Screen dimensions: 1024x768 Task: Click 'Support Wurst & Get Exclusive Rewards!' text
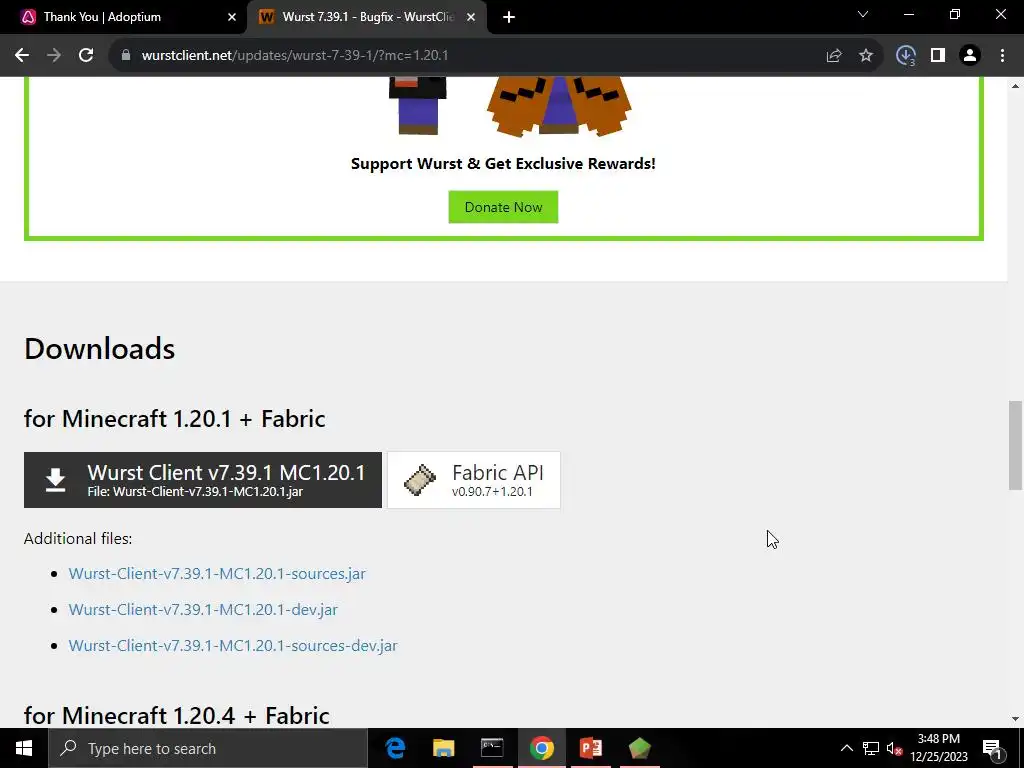click(503, 163)
